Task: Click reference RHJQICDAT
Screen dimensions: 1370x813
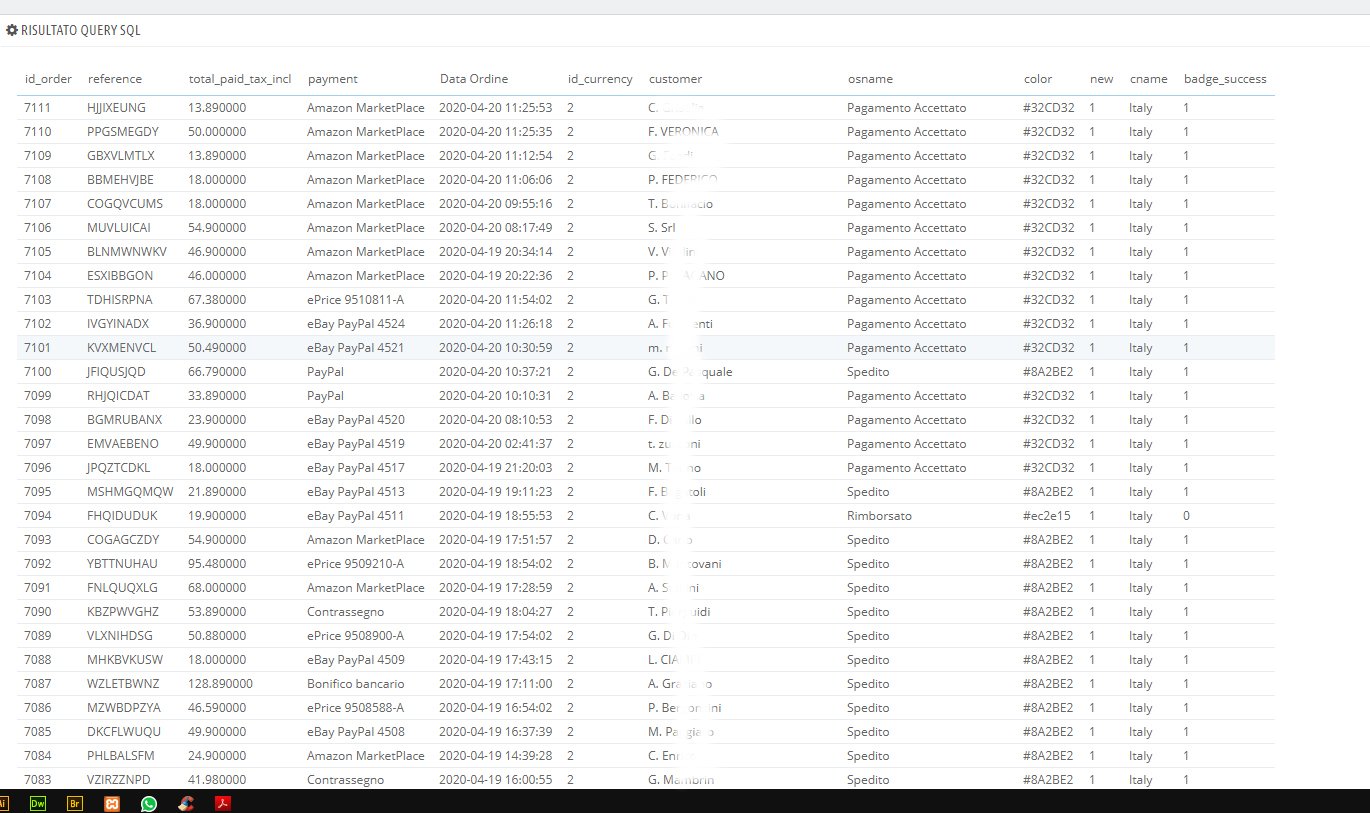Action: coord(117,395)
